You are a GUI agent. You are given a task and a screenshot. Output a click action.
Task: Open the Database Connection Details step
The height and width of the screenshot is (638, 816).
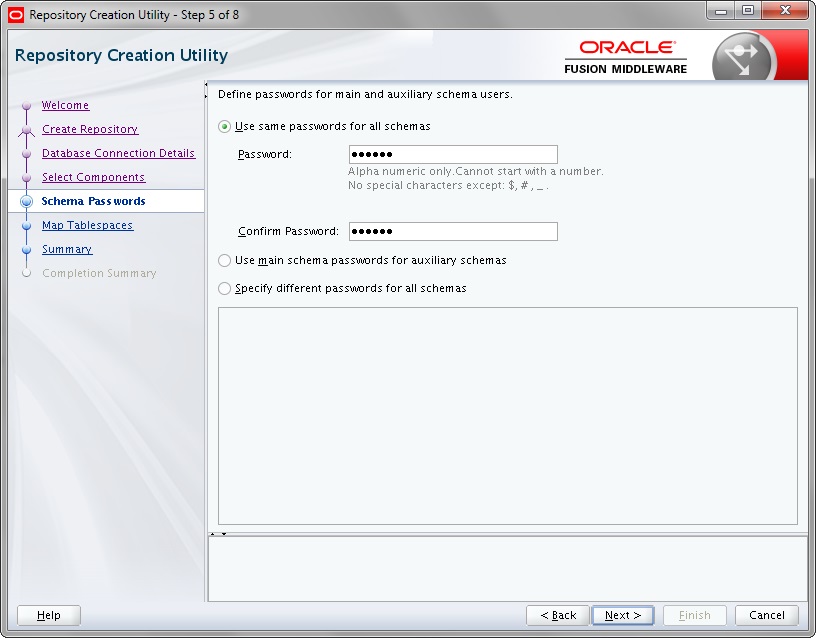[x=119, y=153]
